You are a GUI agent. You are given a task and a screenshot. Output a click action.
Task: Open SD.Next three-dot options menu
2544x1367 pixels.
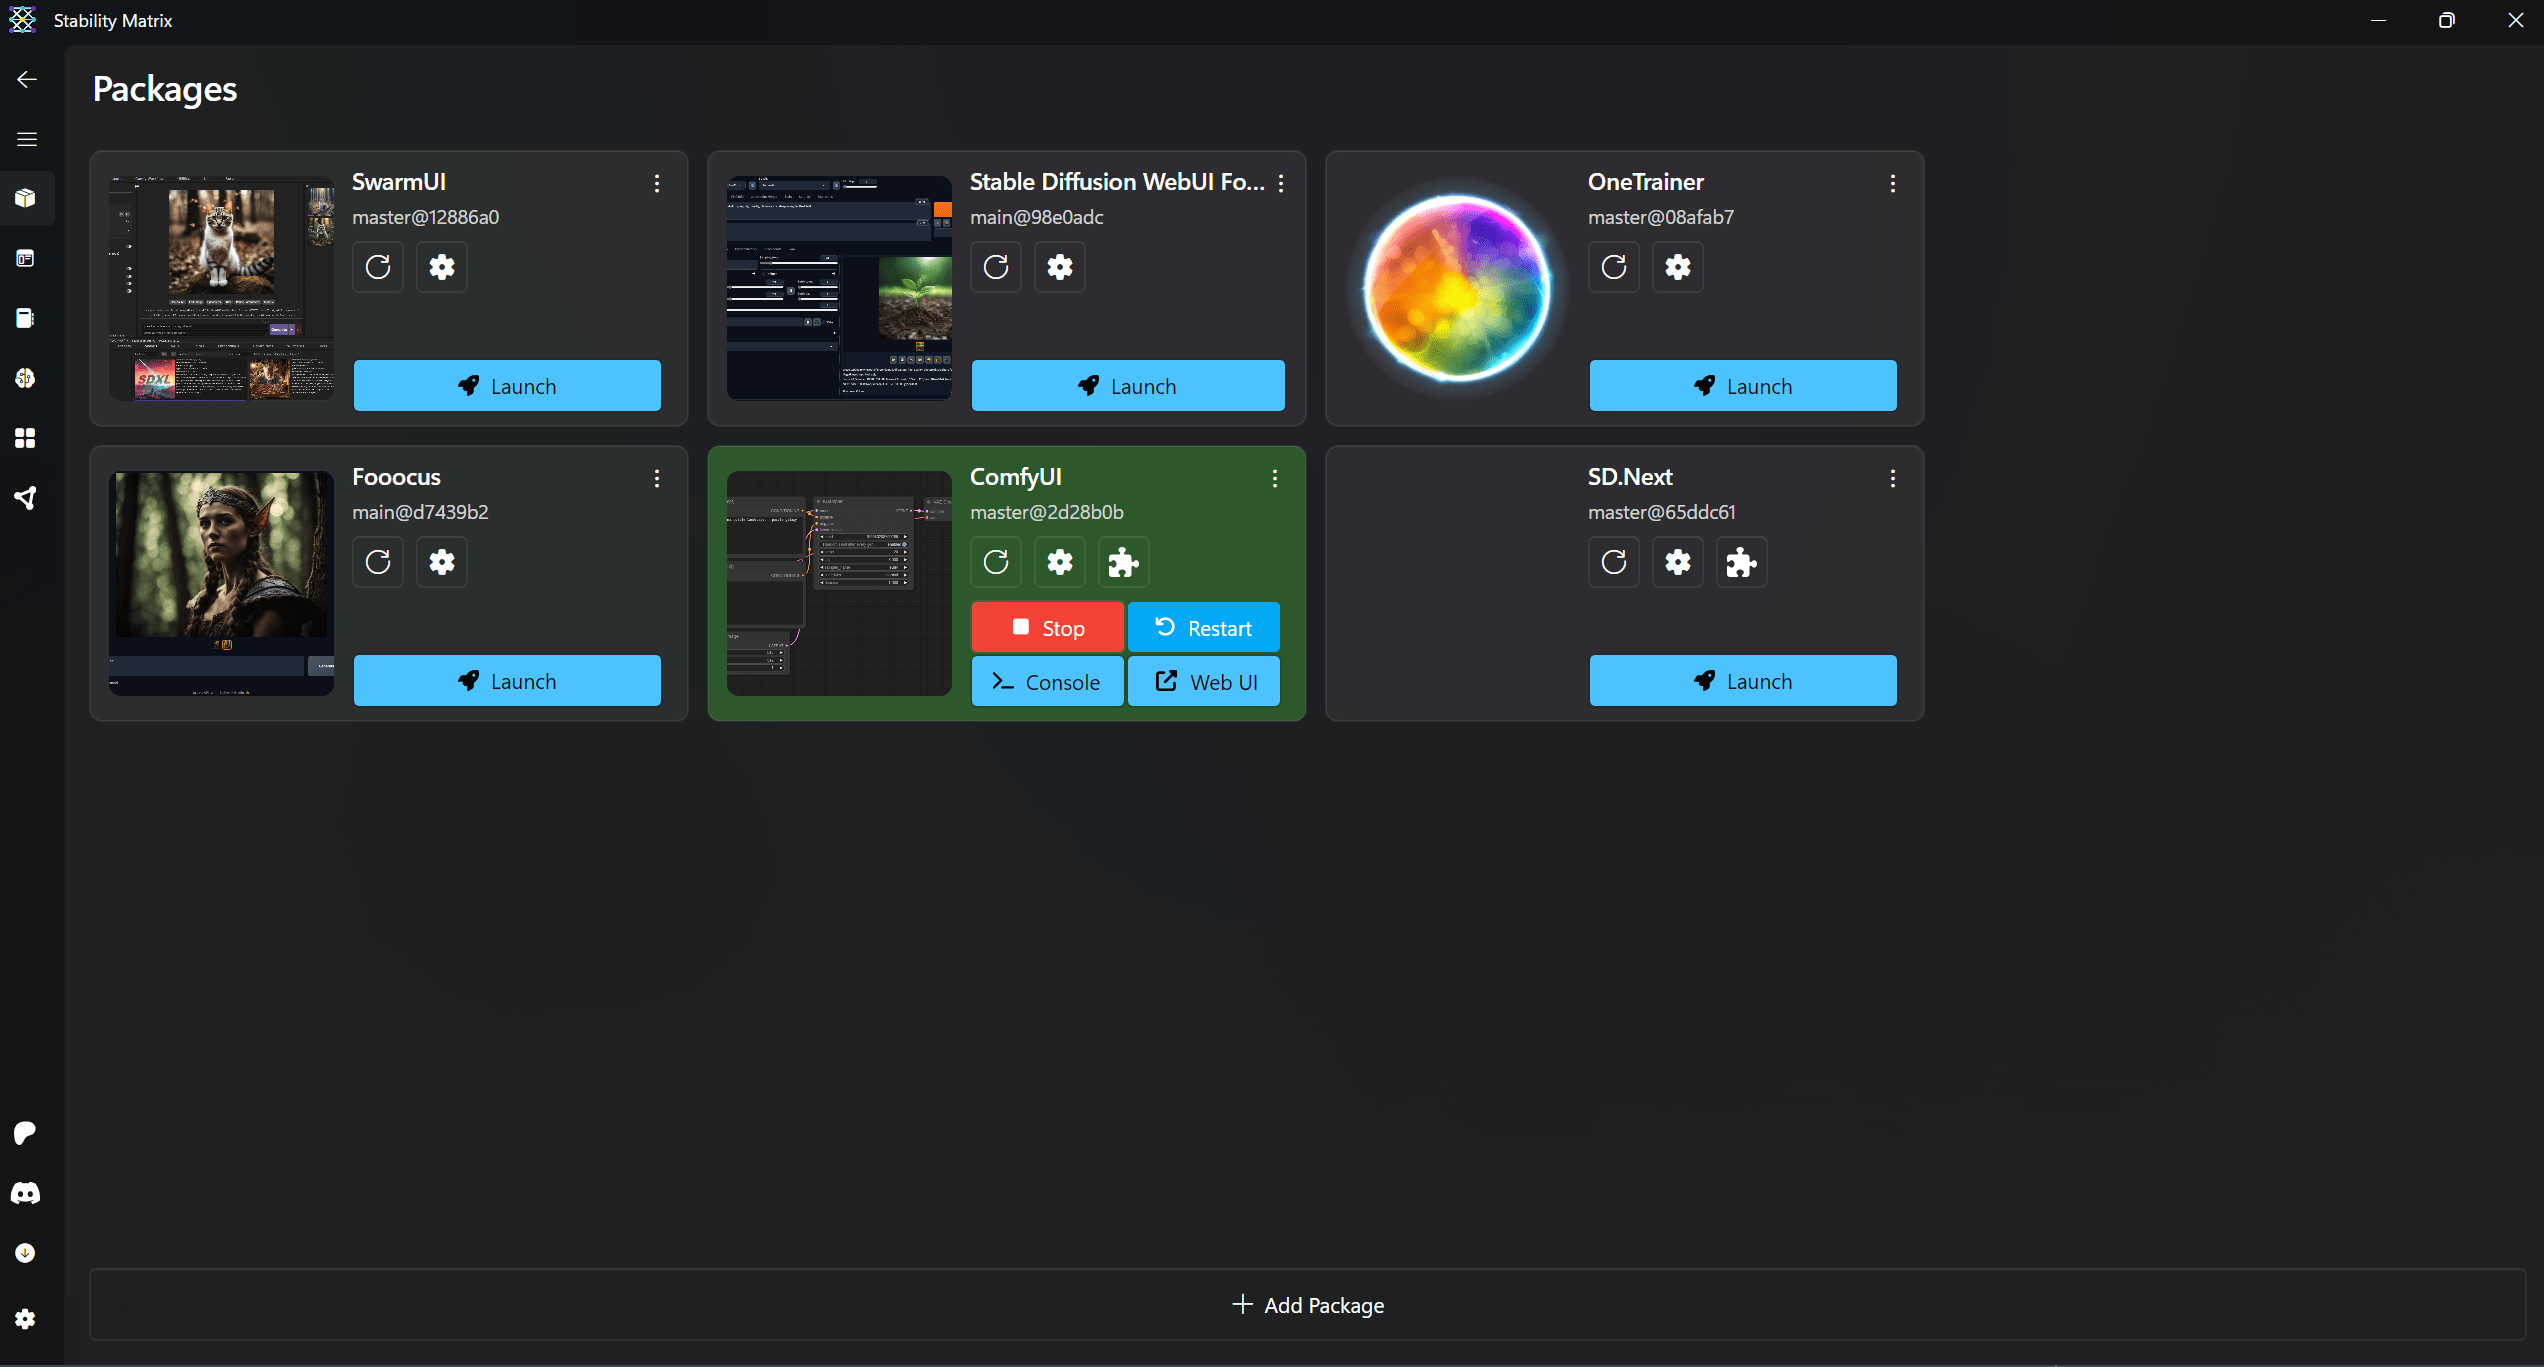coord(1893,478)
